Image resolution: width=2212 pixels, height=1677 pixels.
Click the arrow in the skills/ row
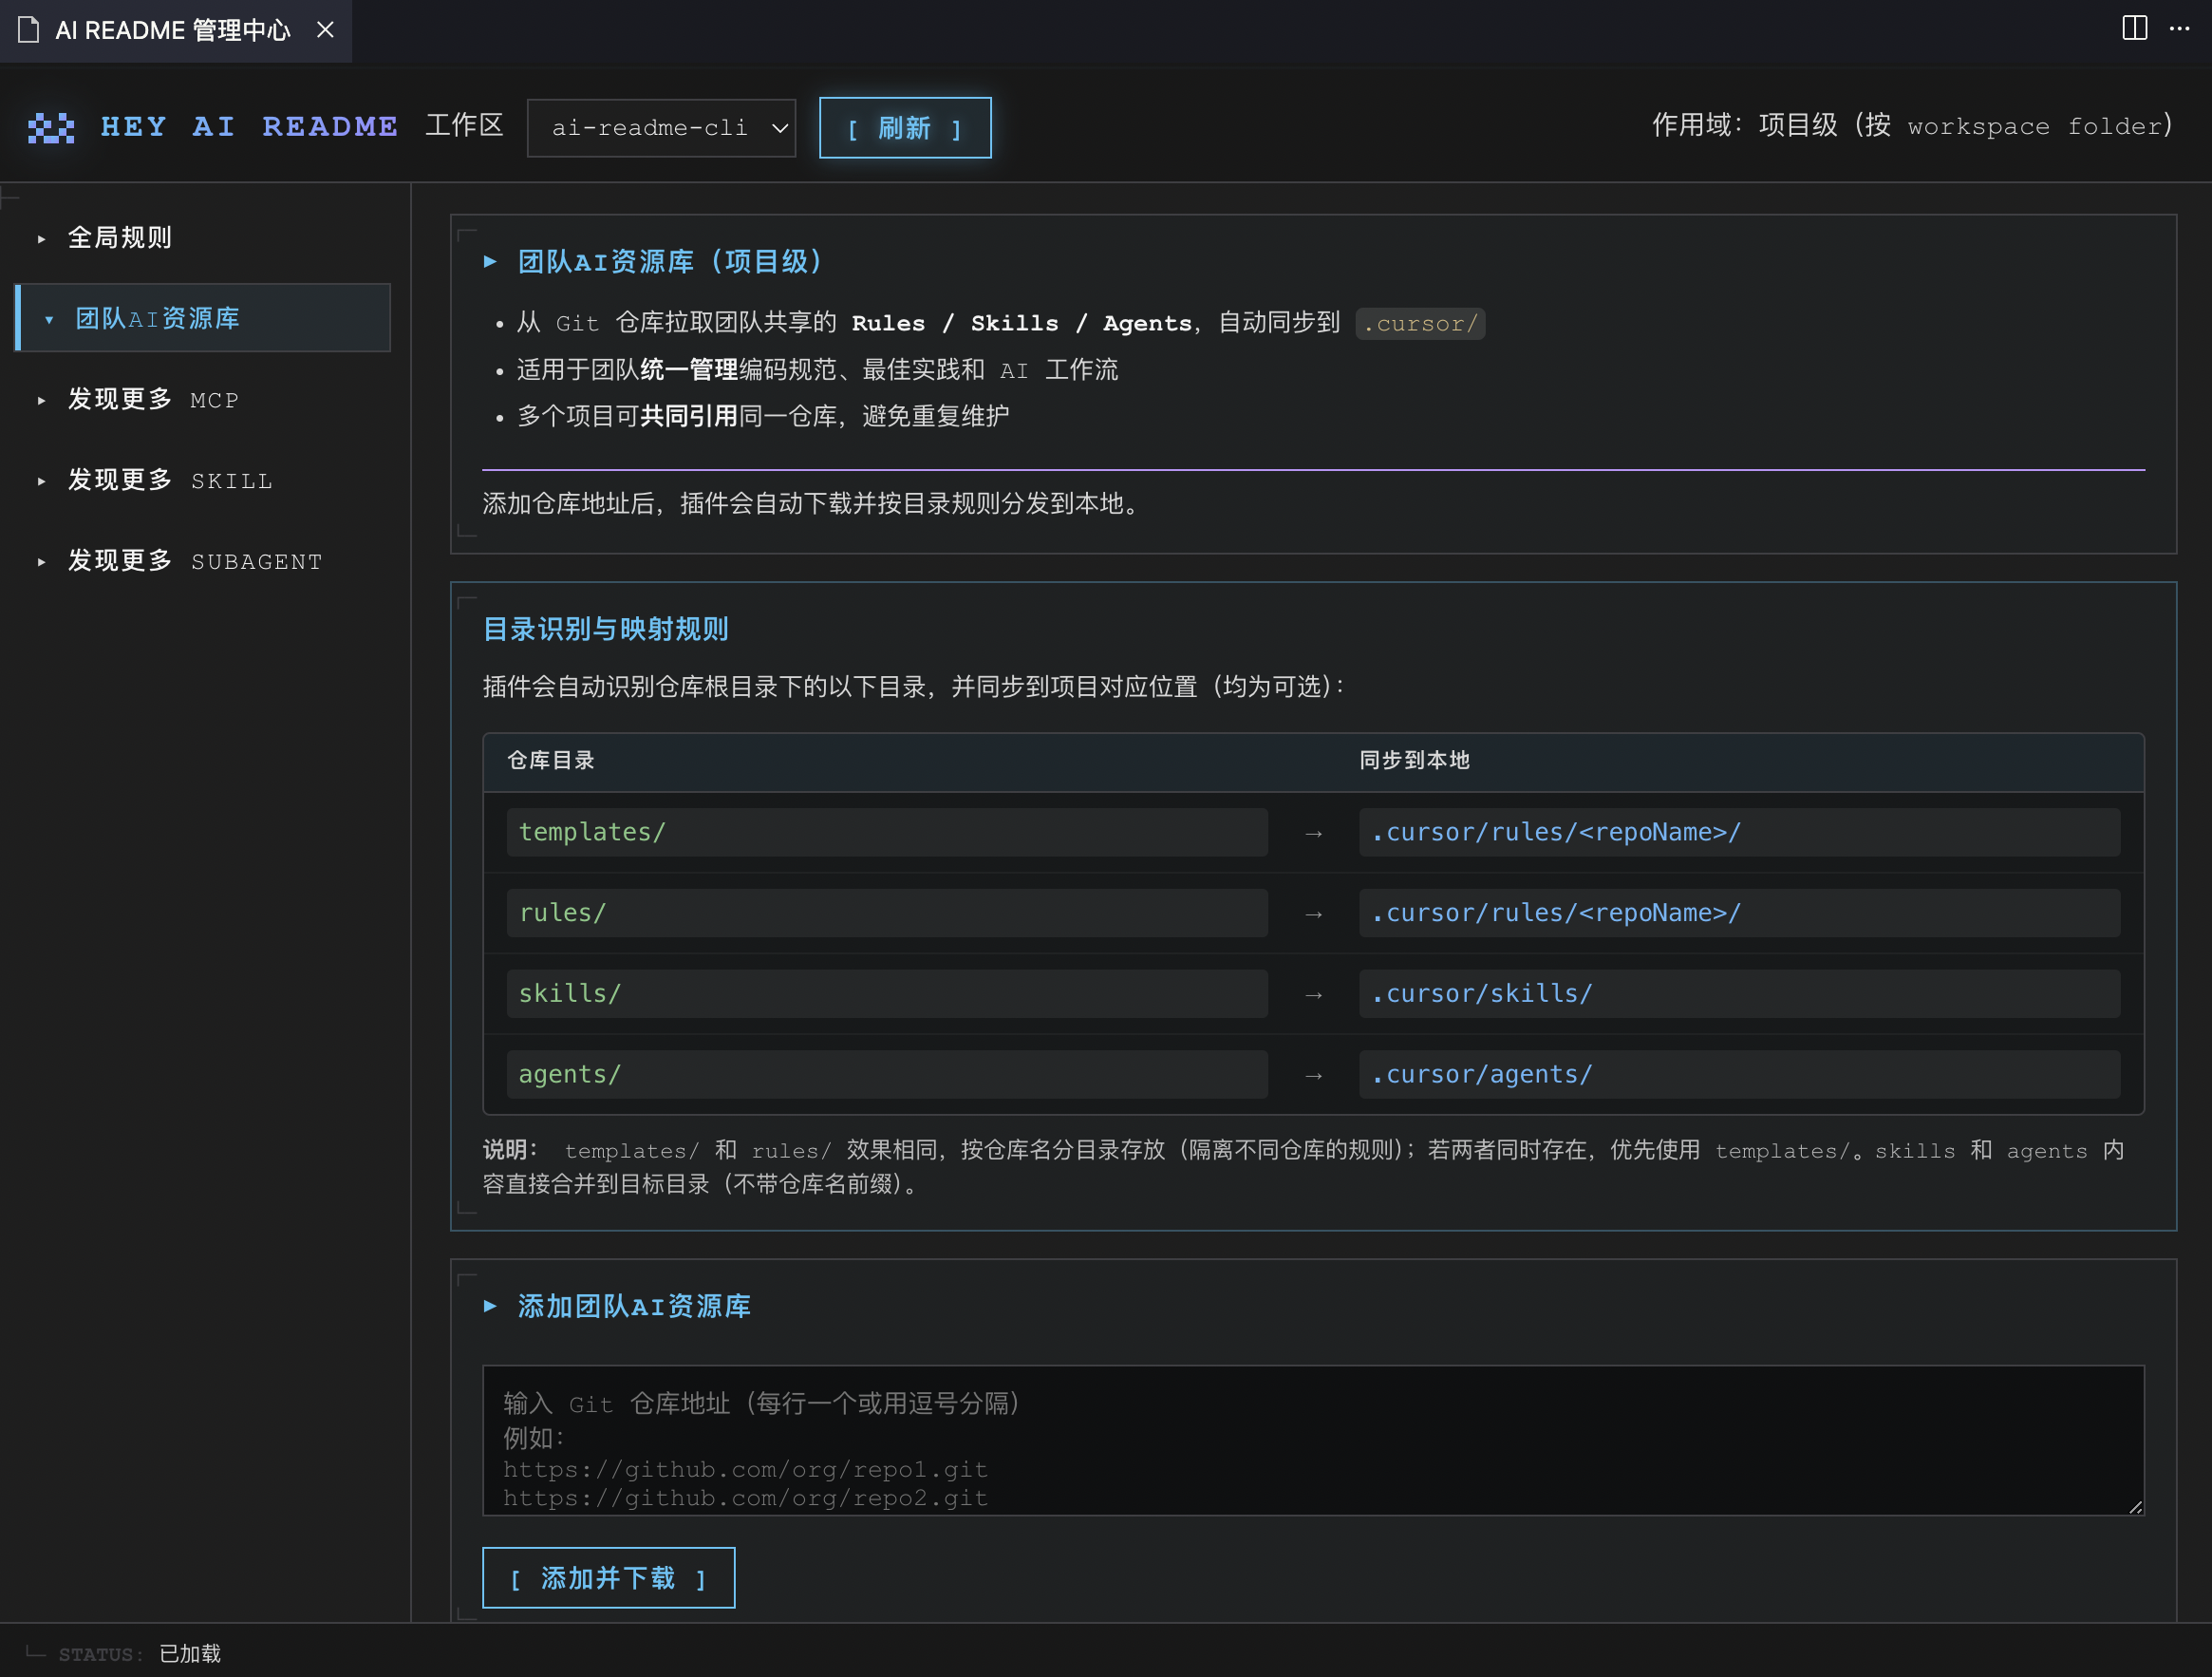click(1313, 994)
